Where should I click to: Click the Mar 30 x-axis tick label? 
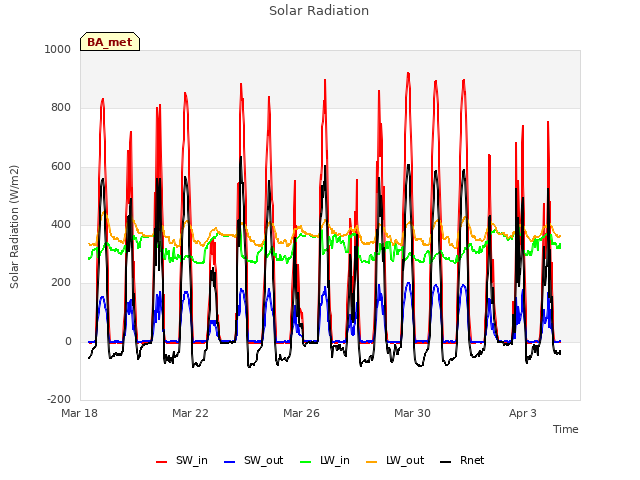click(412, 413)
